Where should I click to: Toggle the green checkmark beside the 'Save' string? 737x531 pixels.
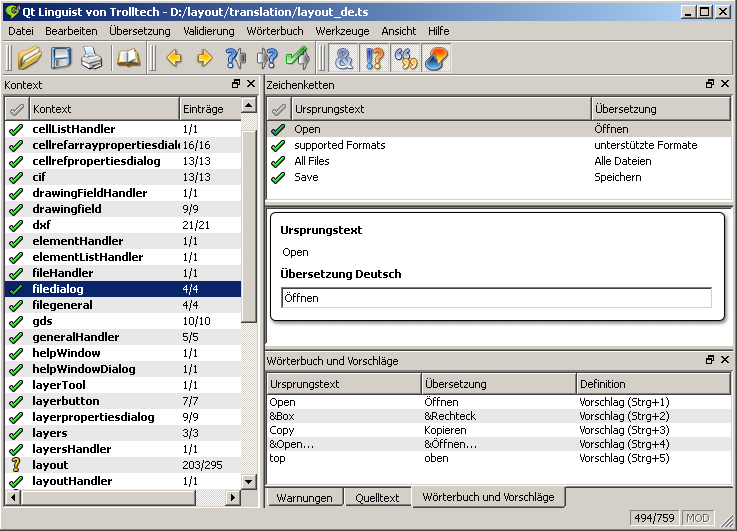point(278,177)
